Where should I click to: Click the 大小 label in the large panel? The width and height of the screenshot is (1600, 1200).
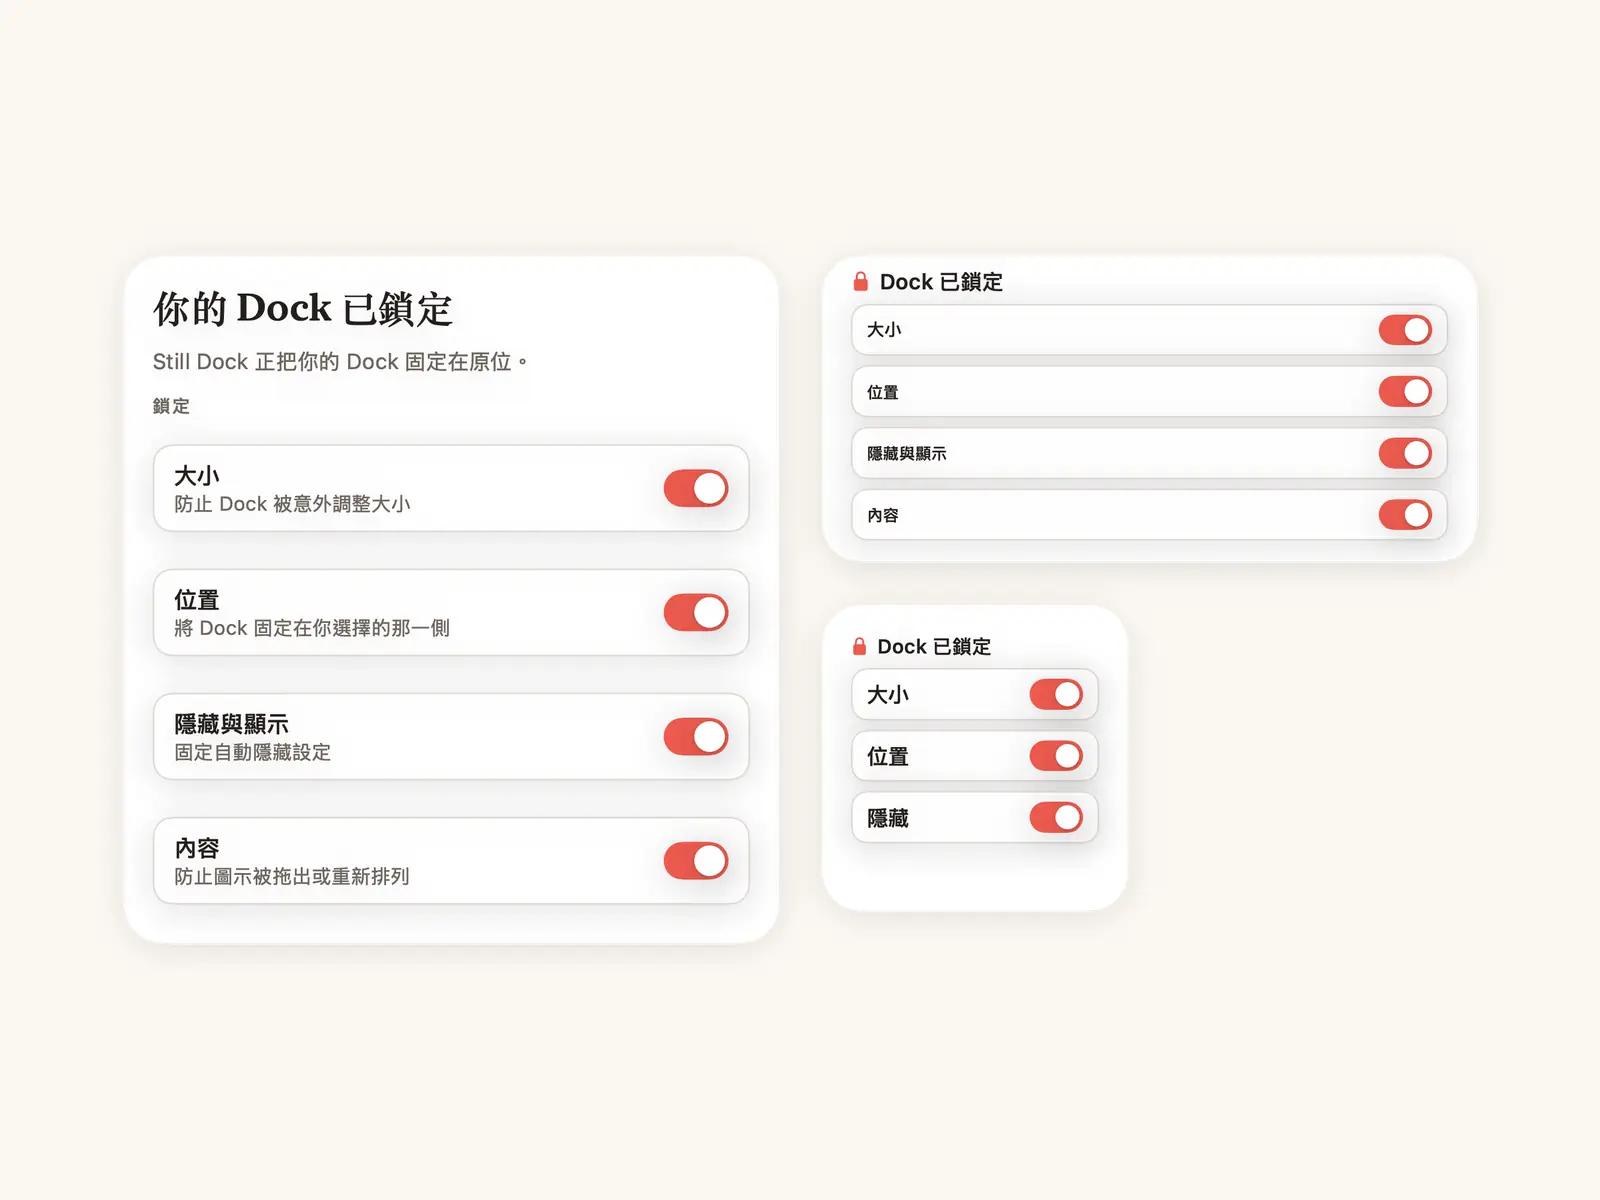click(x=197, y=476)
